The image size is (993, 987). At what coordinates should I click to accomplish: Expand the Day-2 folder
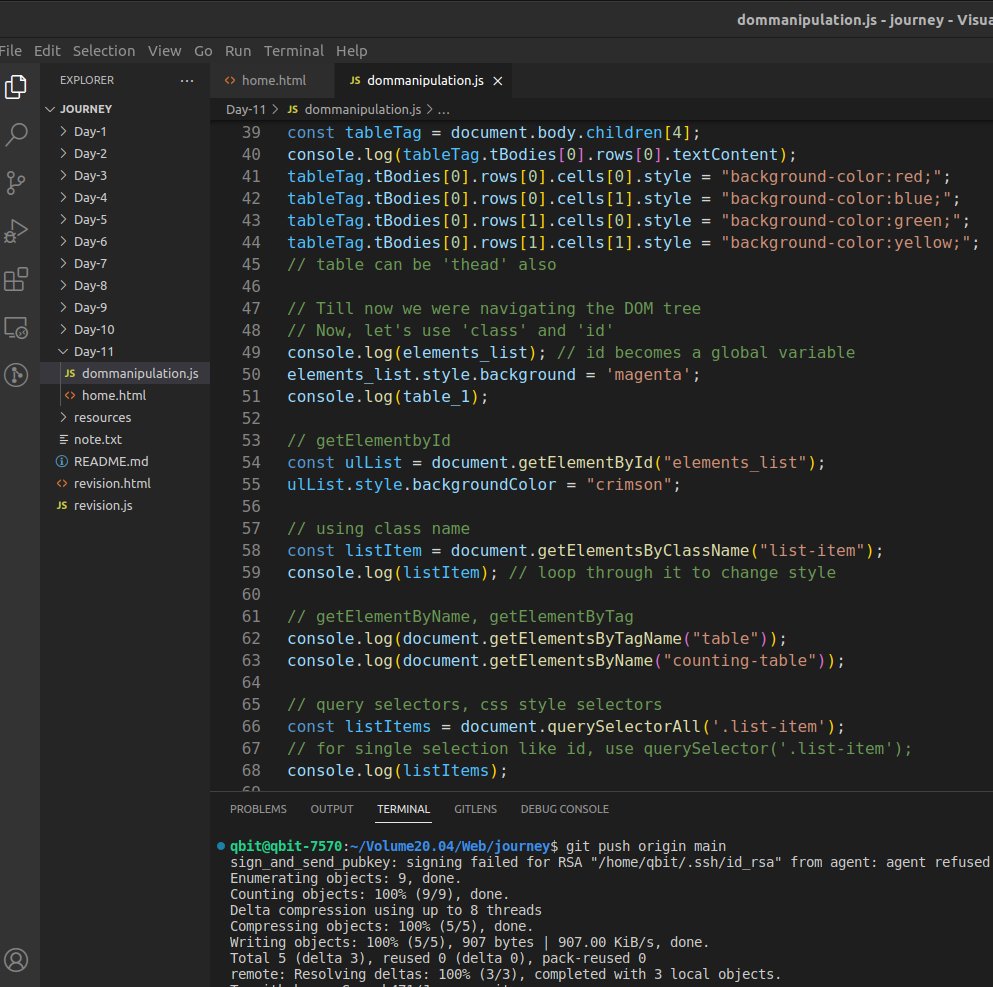point(63,153)
